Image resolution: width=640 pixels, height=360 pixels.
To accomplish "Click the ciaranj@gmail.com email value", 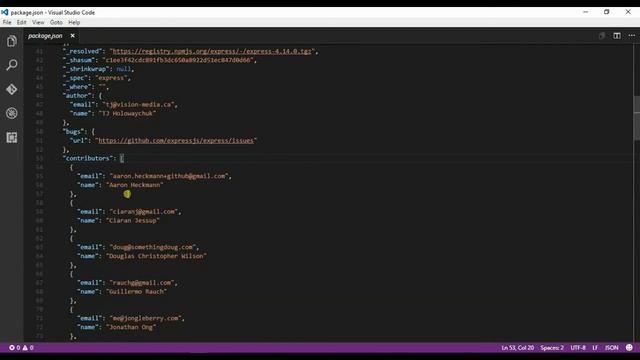I will coord(144,211).
